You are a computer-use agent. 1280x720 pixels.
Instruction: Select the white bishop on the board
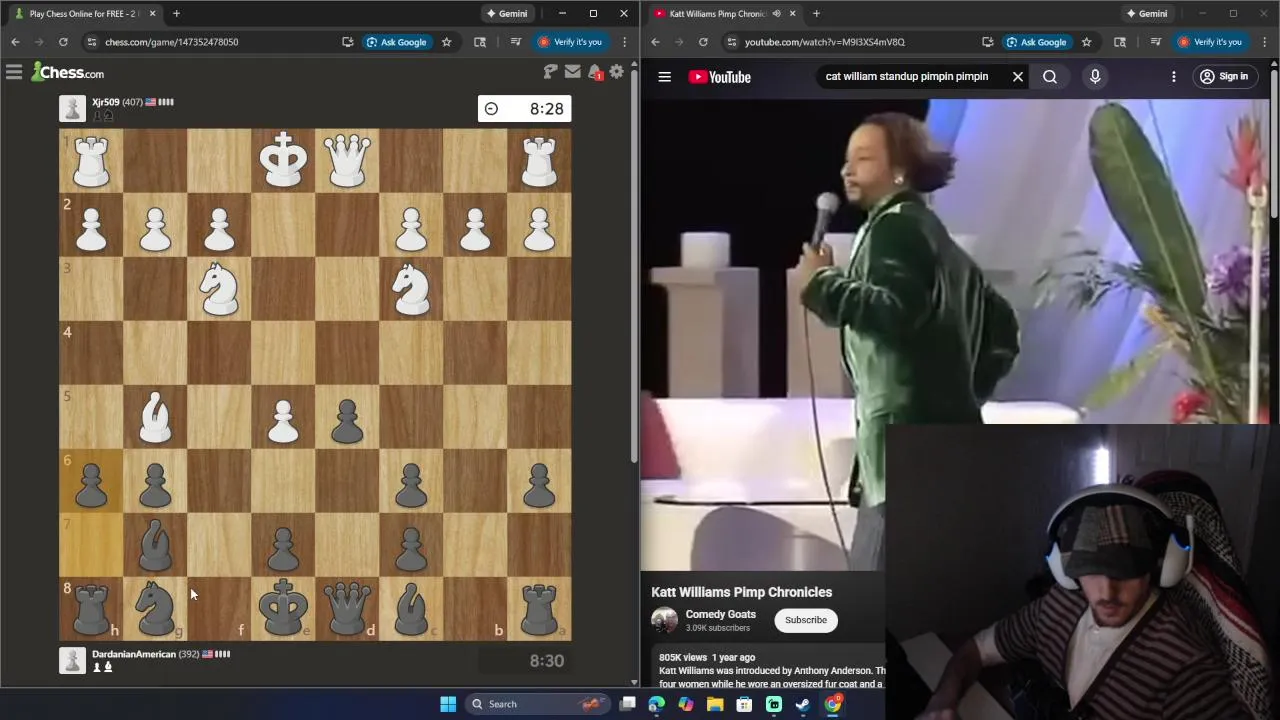155,416
